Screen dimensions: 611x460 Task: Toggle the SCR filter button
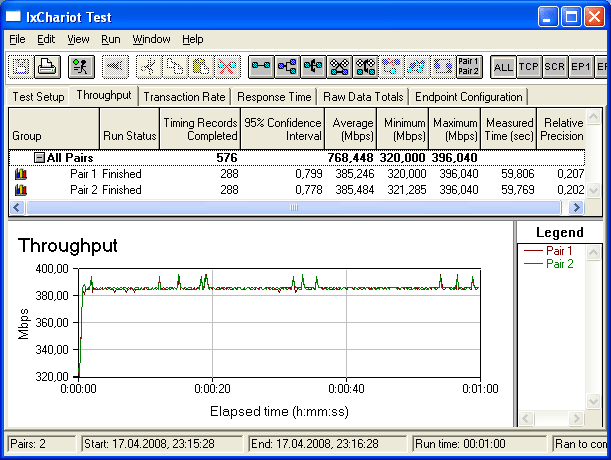point(554,67)
